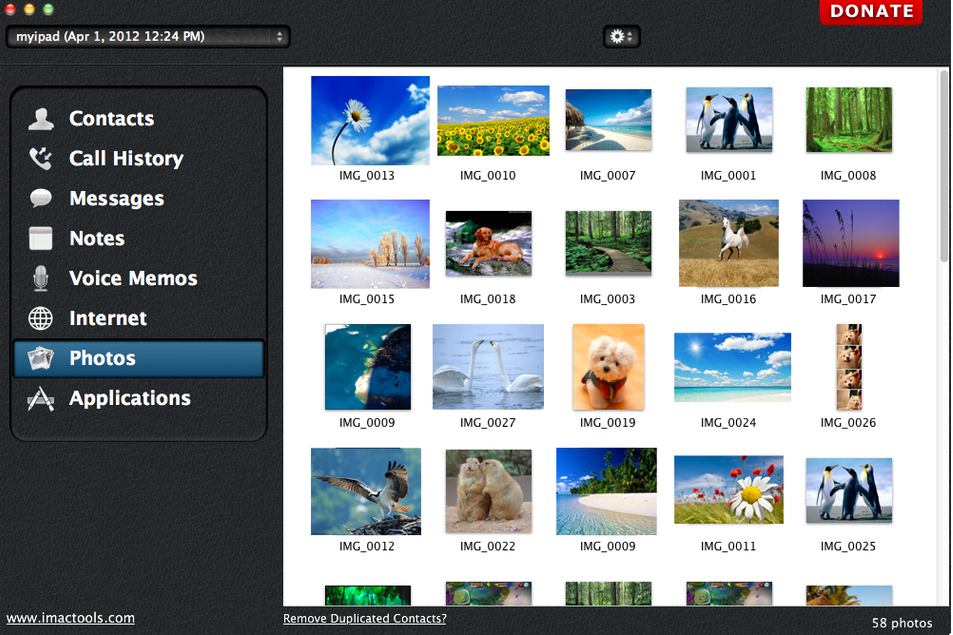Viewport: 953px width, 635px height.
Task: Click the Applications A-shaped icon
Action: [41, 399]
